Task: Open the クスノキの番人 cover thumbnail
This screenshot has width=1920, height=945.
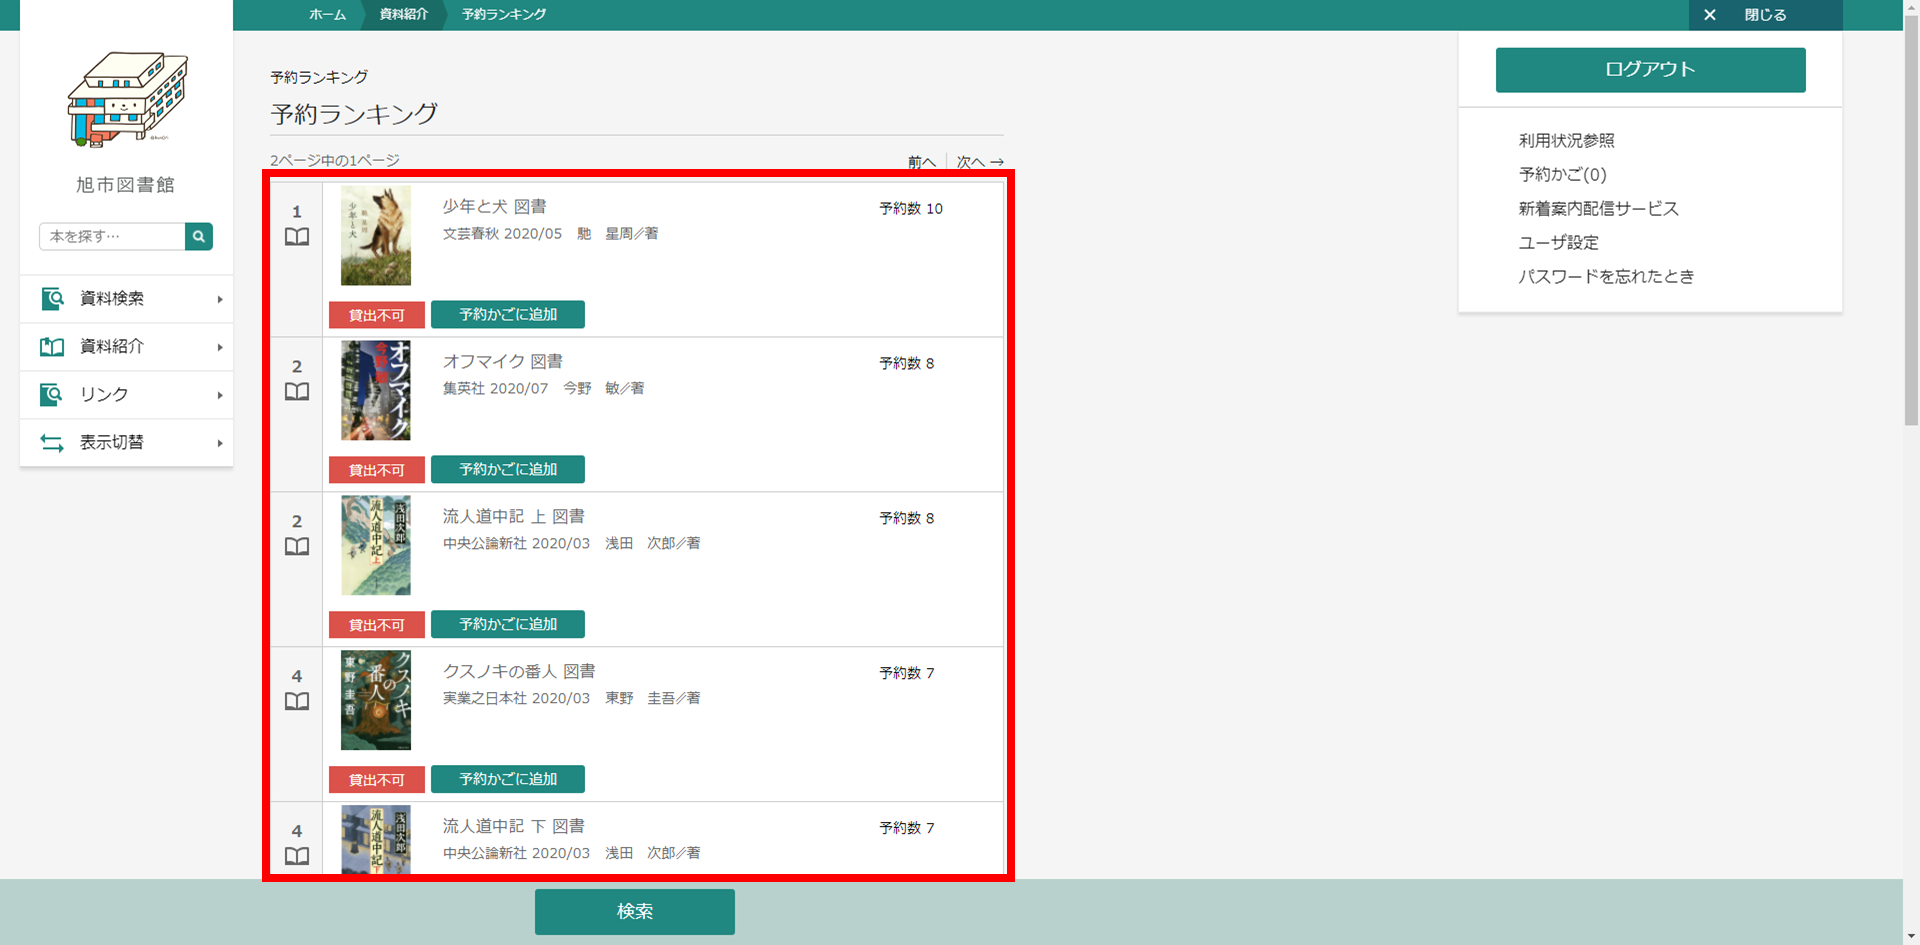Action: click(376, 700)
